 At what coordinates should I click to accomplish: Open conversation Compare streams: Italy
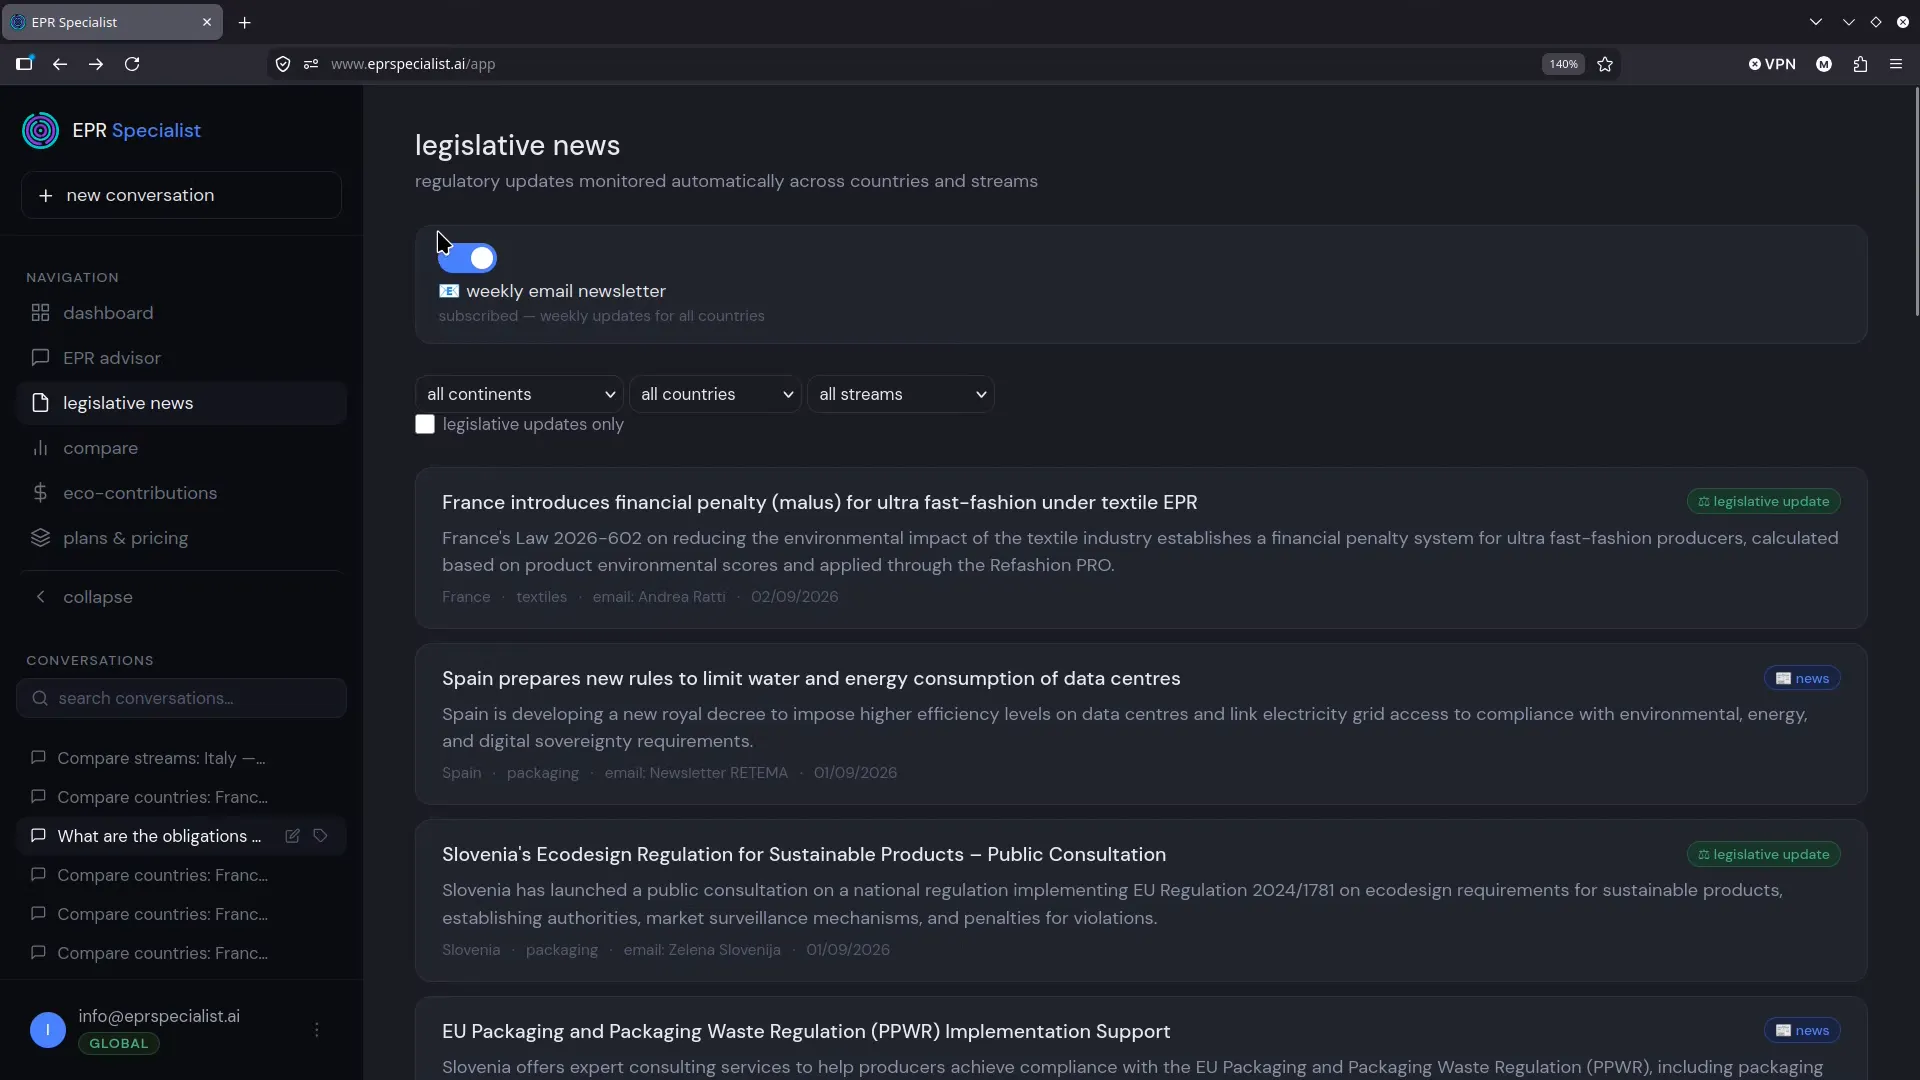point(161,758)
